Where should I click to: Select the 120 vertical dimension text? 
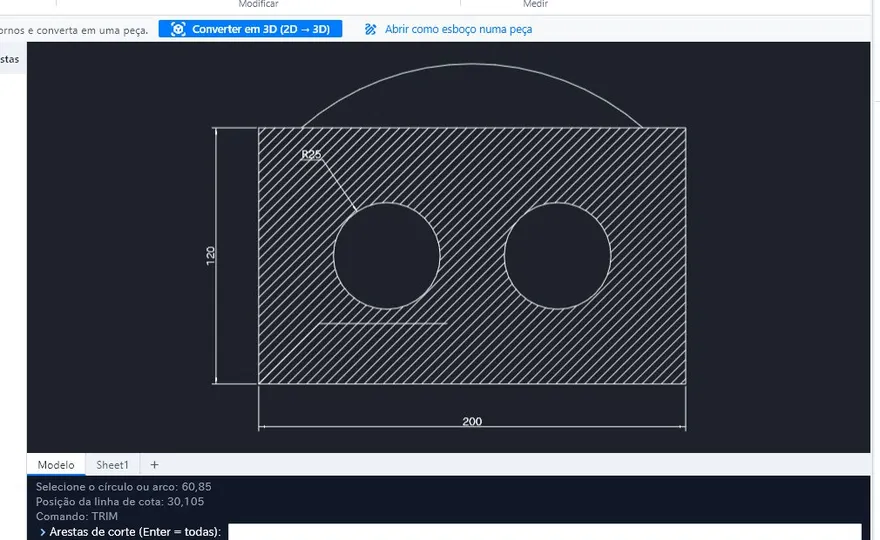point(210,255)
